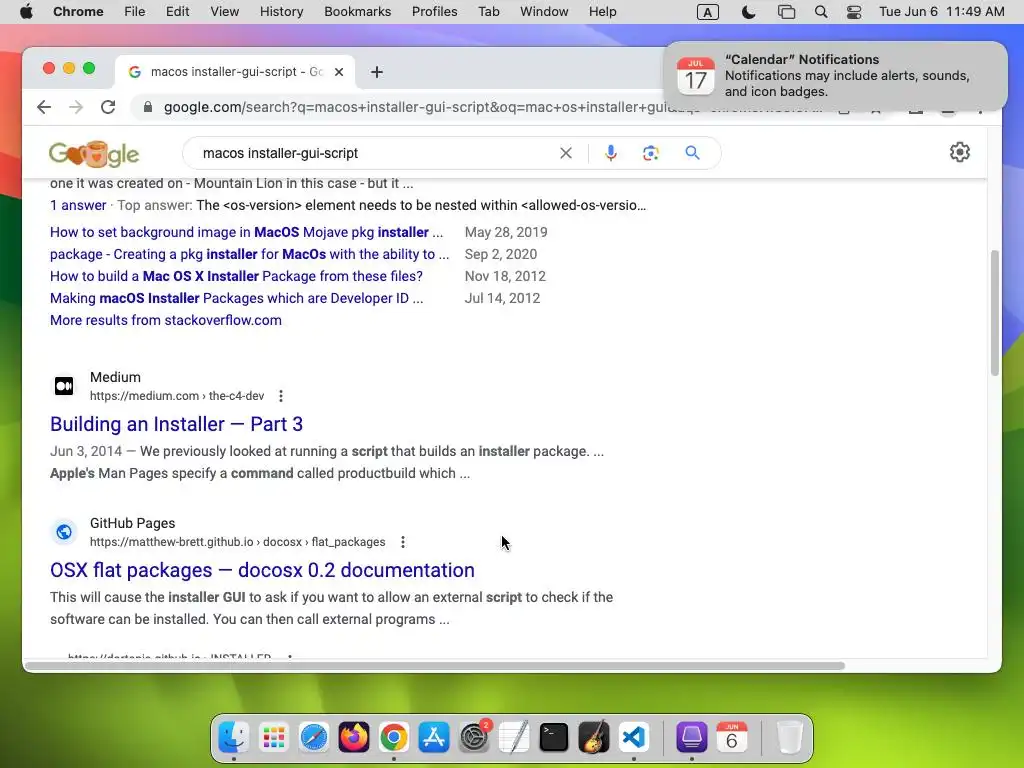Clear the search box with the X icon
The height and width of the screenshot is (768, 1024).
click(x=566, y=153)
